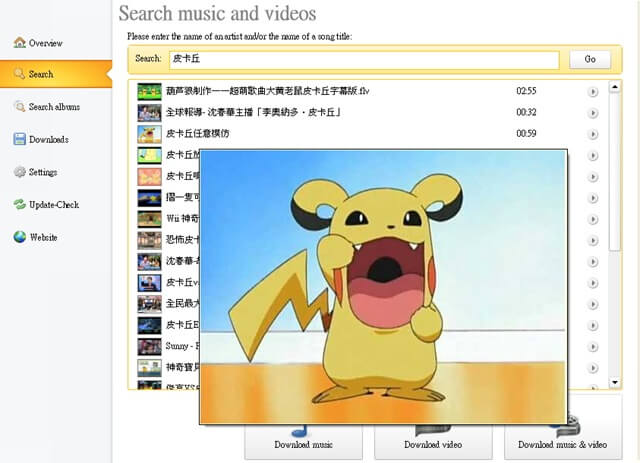
Task: Select the result 全球報導-沈春華主播
Action: (x=253, y=112)
